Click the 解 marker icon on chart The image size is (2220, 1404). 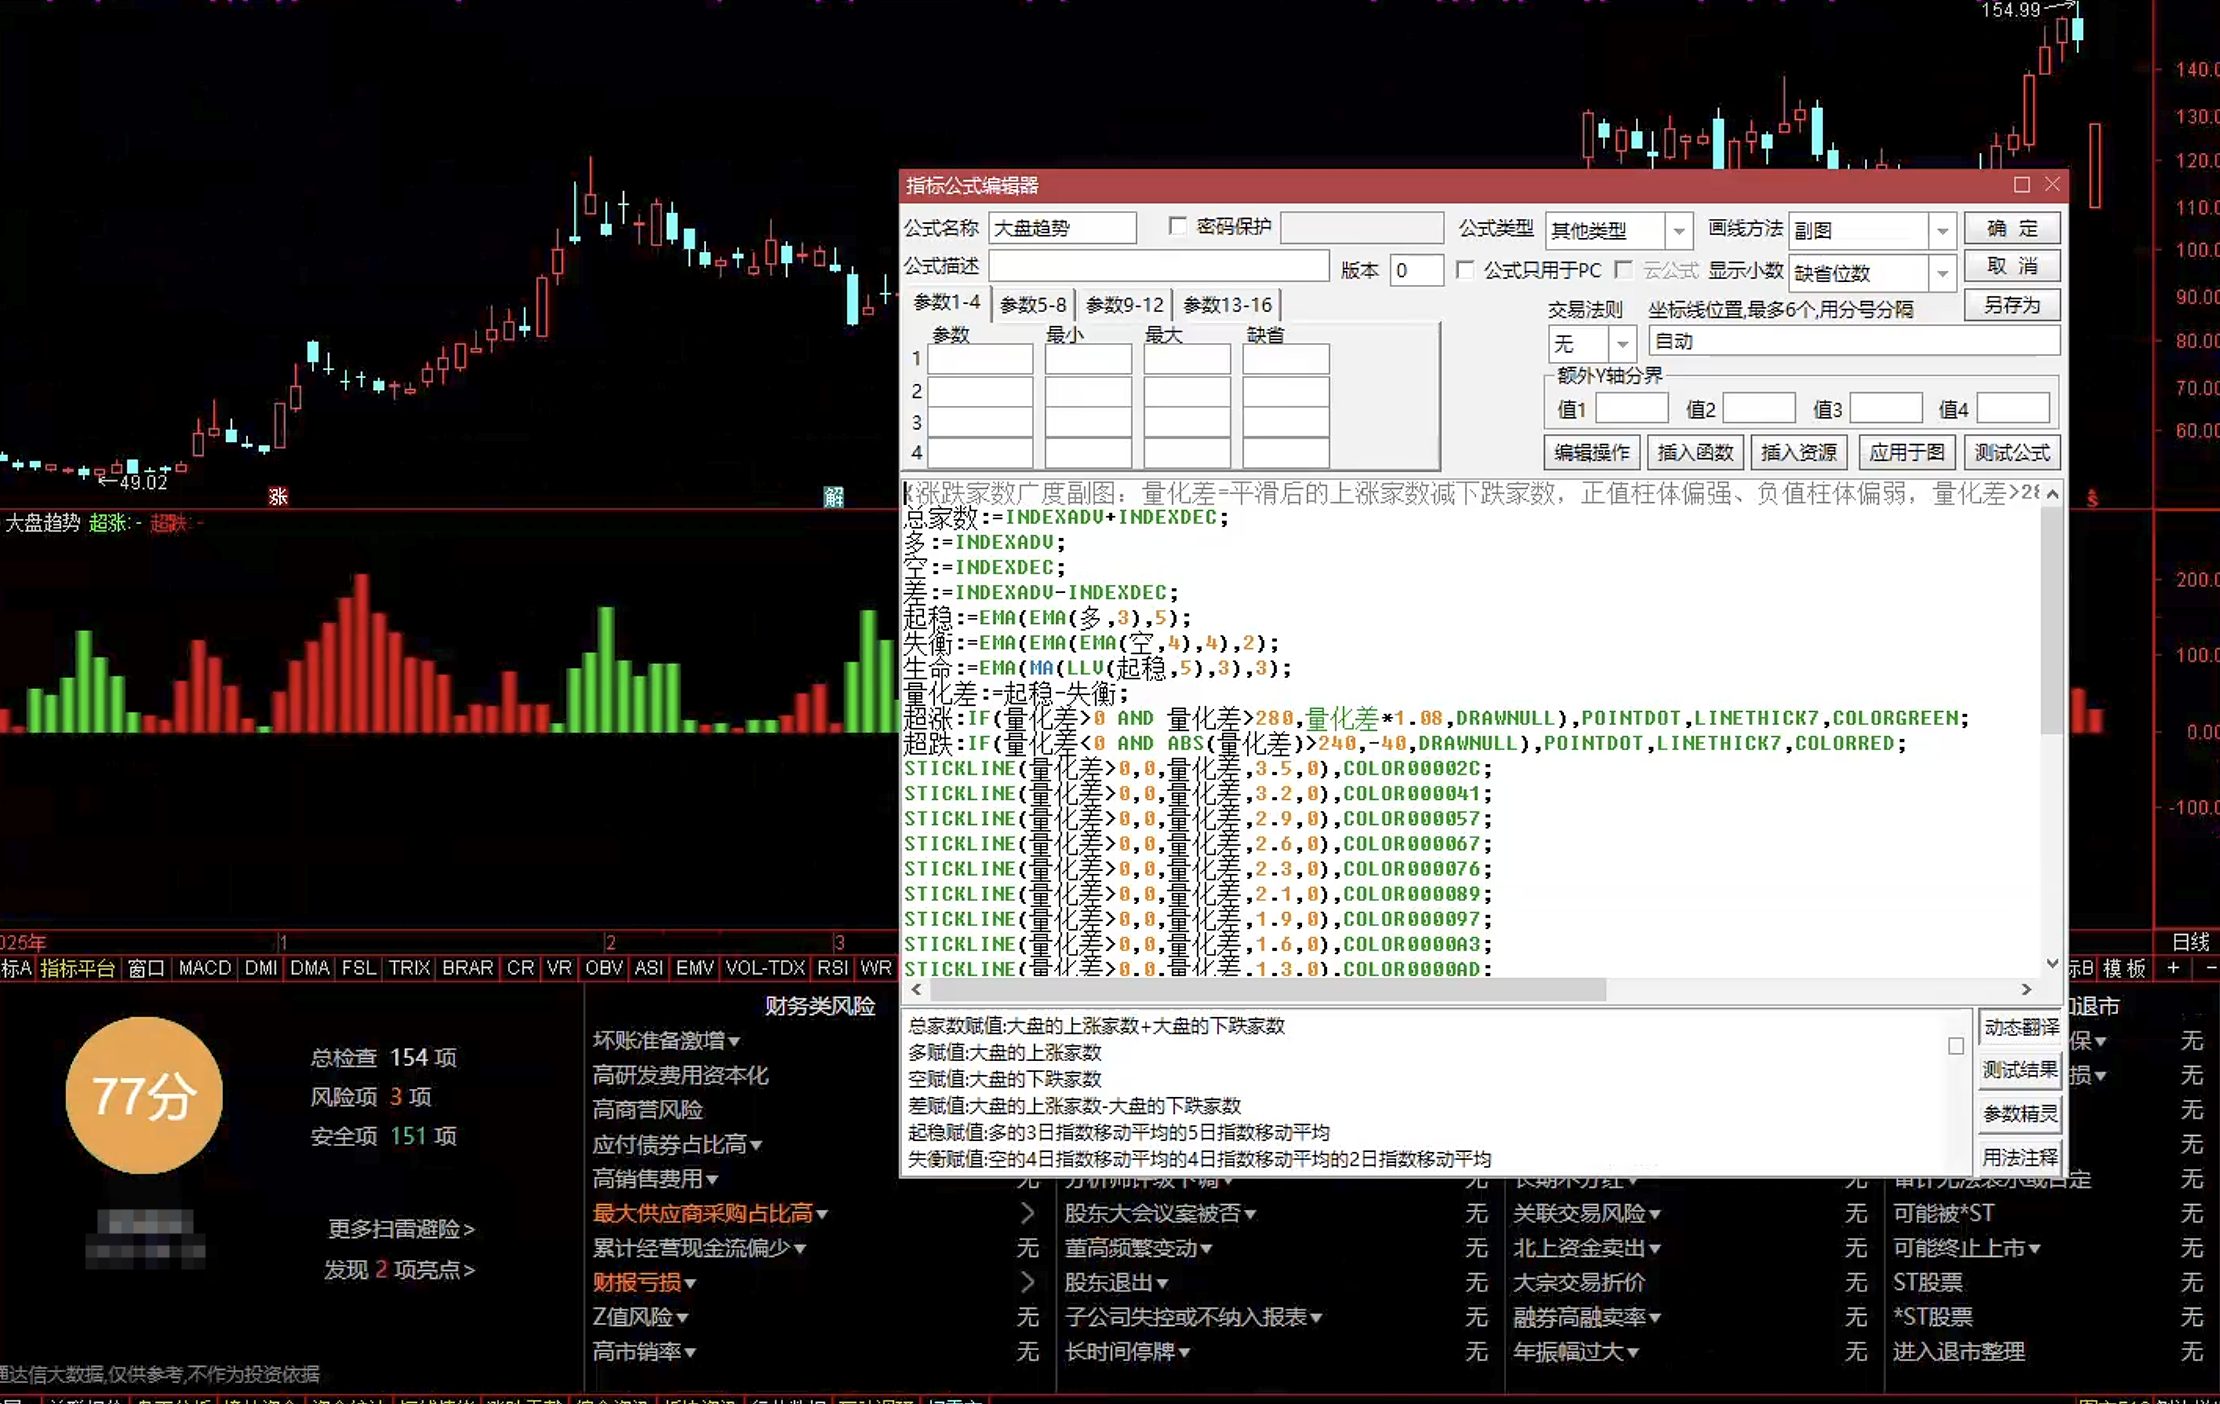[833, 496]
